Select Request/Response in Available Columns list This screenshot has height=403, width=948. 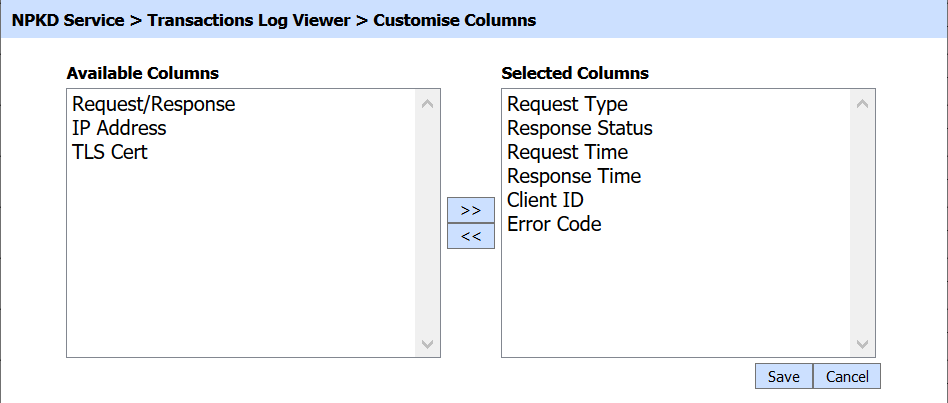(x=153, y=104)
